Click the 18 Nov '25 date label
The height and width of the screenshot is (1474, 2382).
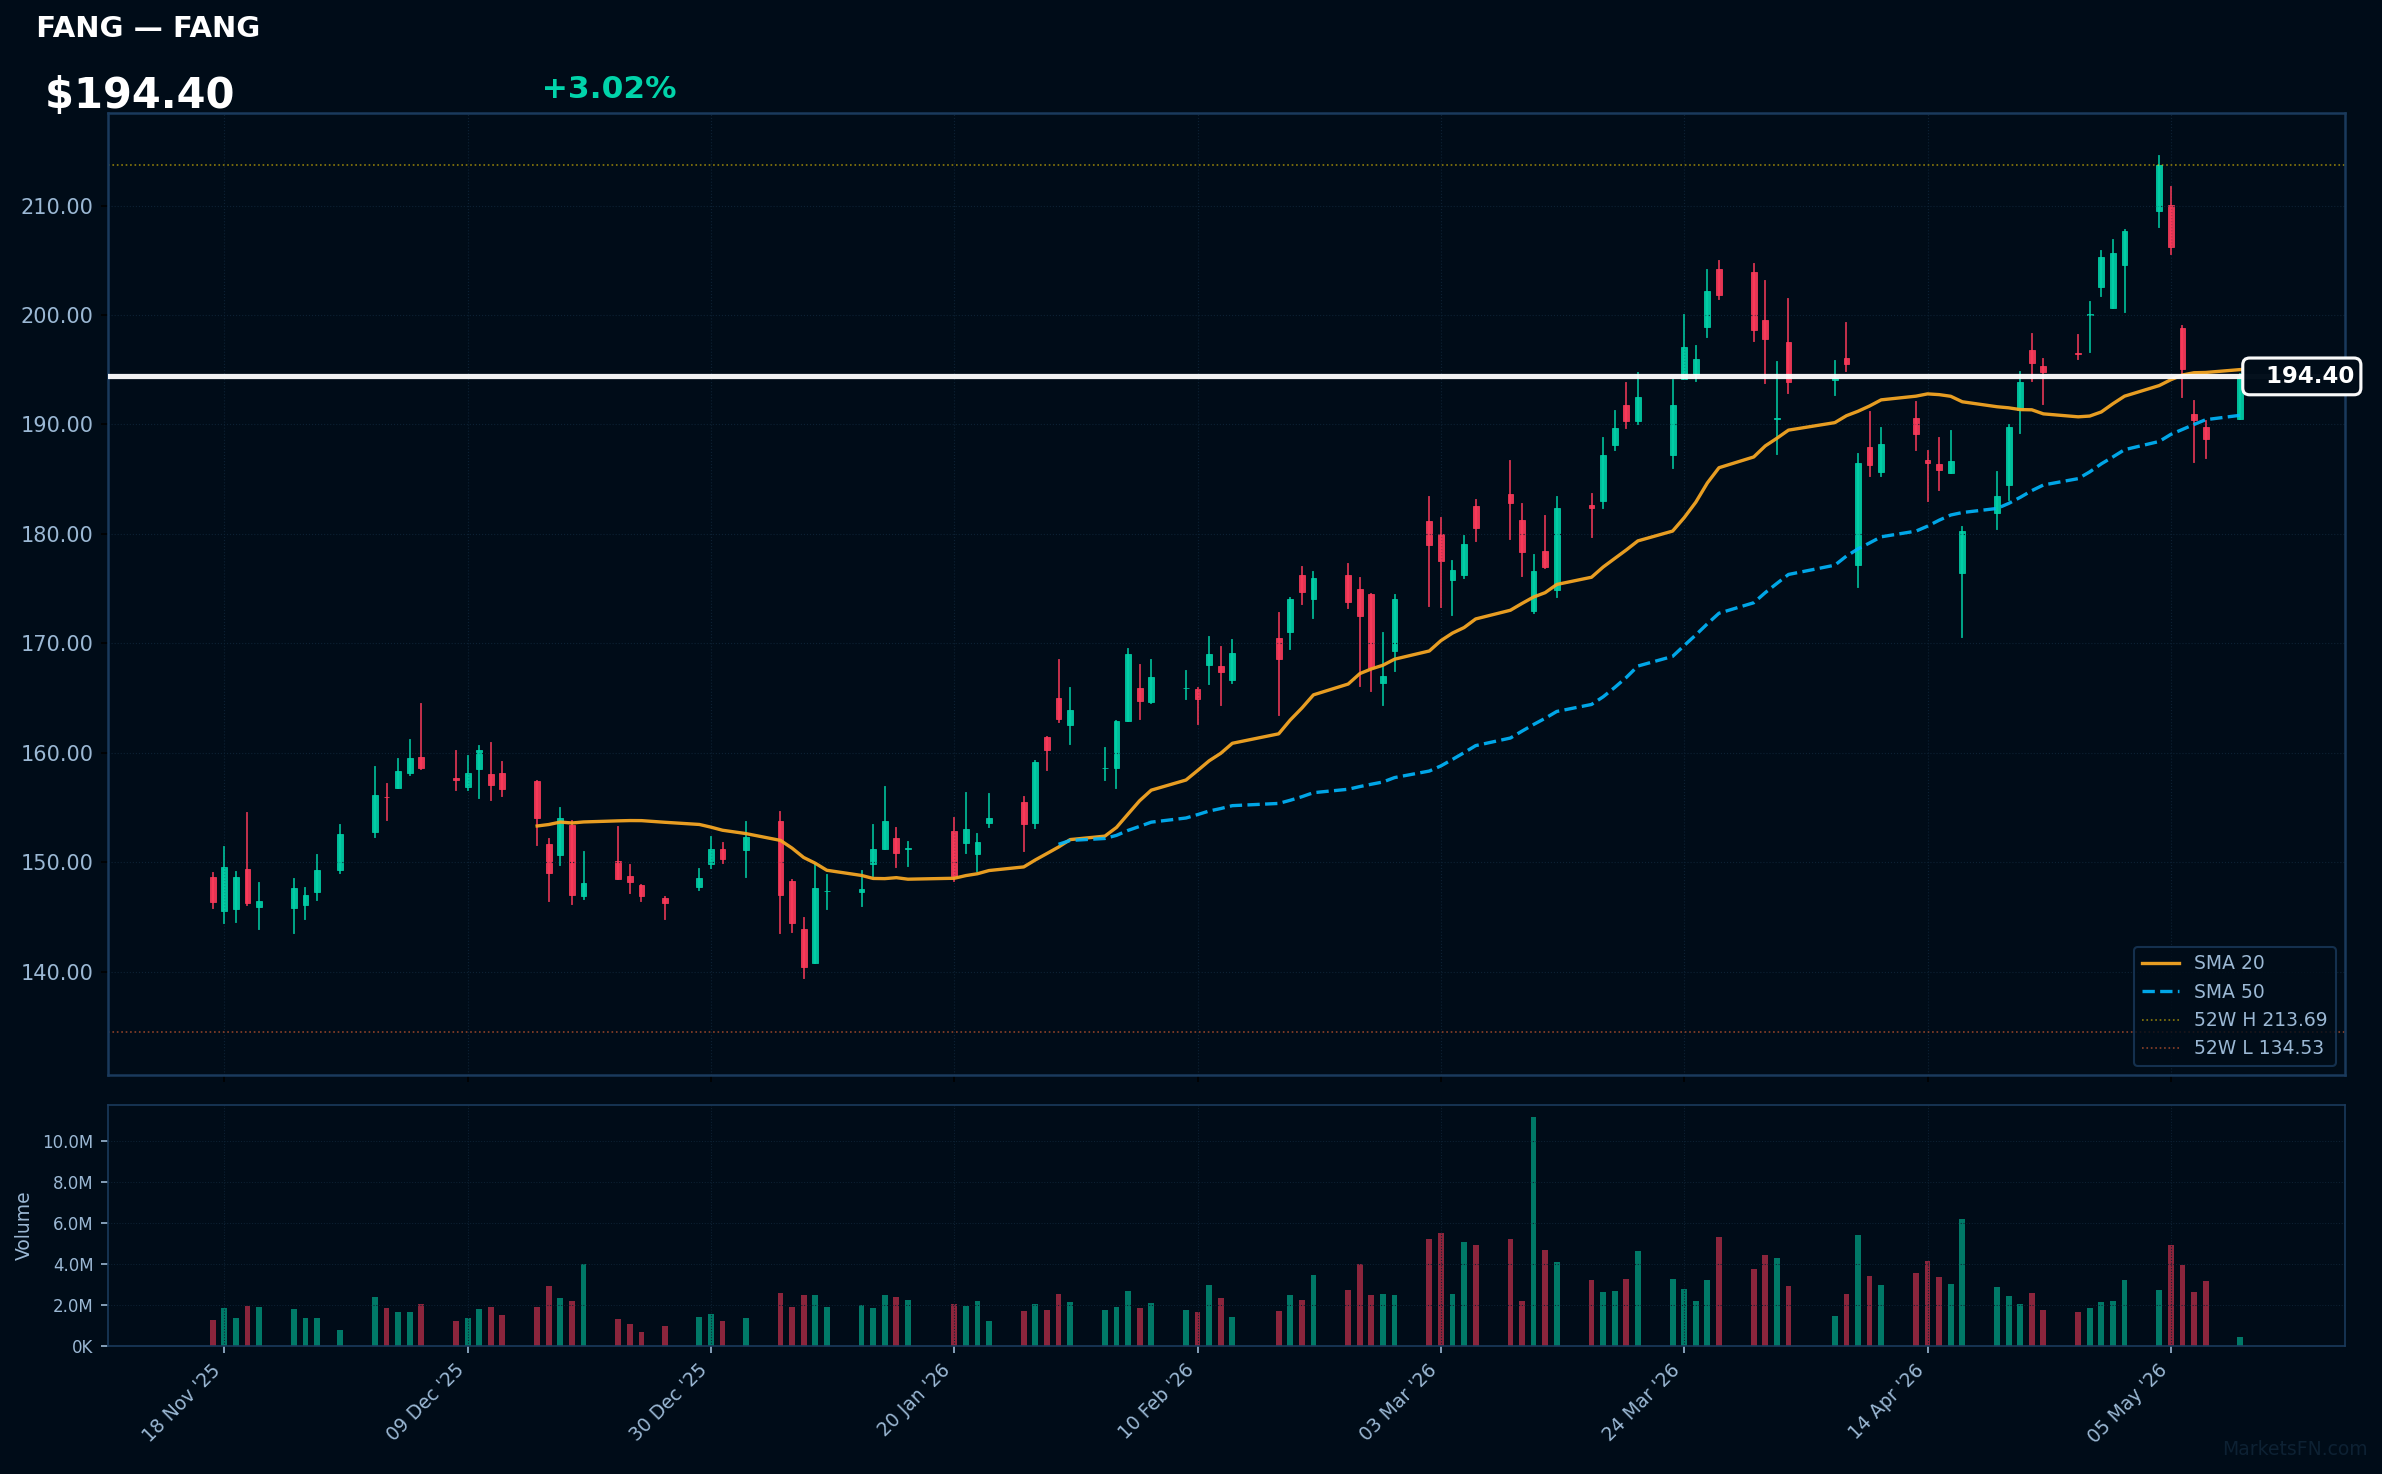[182, 1402]
